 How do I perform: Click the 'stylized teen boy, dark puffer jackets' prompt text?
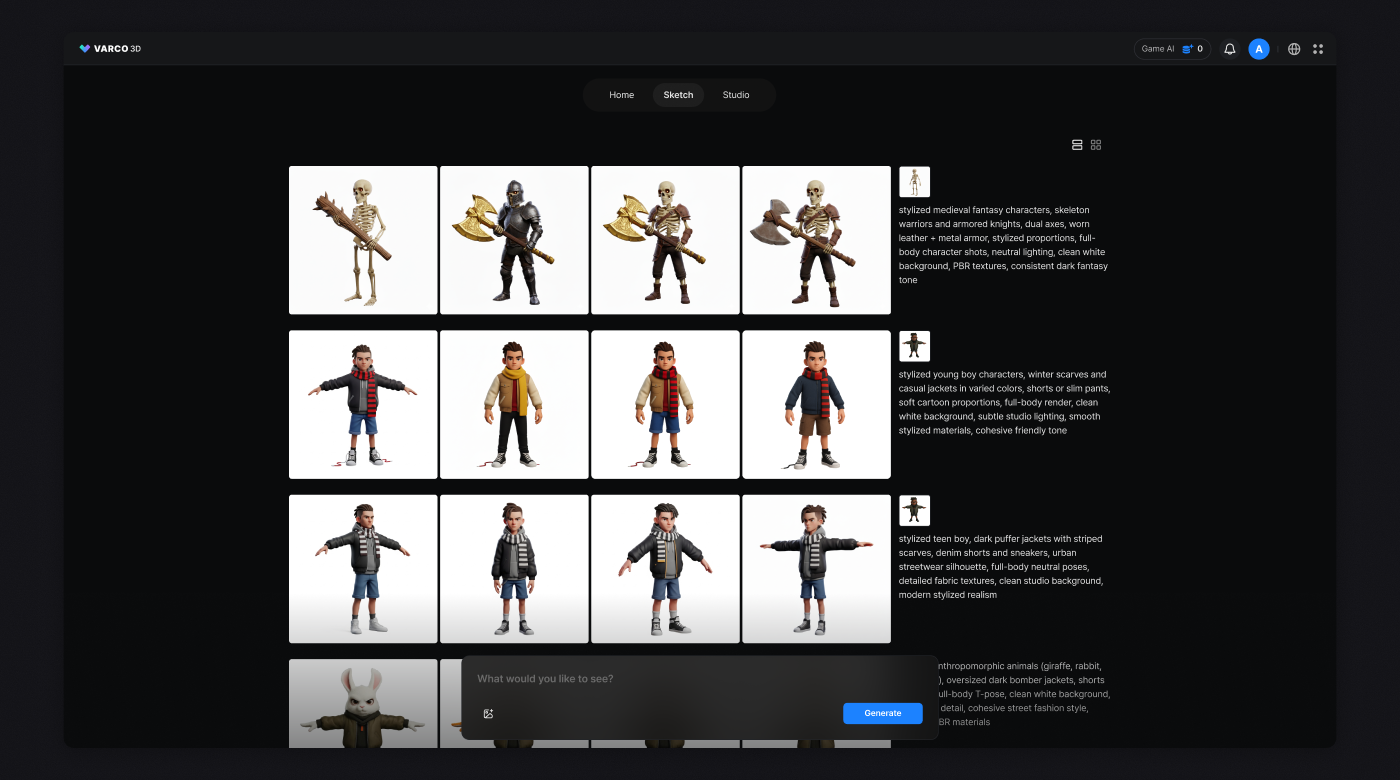tap(1002, 567)
